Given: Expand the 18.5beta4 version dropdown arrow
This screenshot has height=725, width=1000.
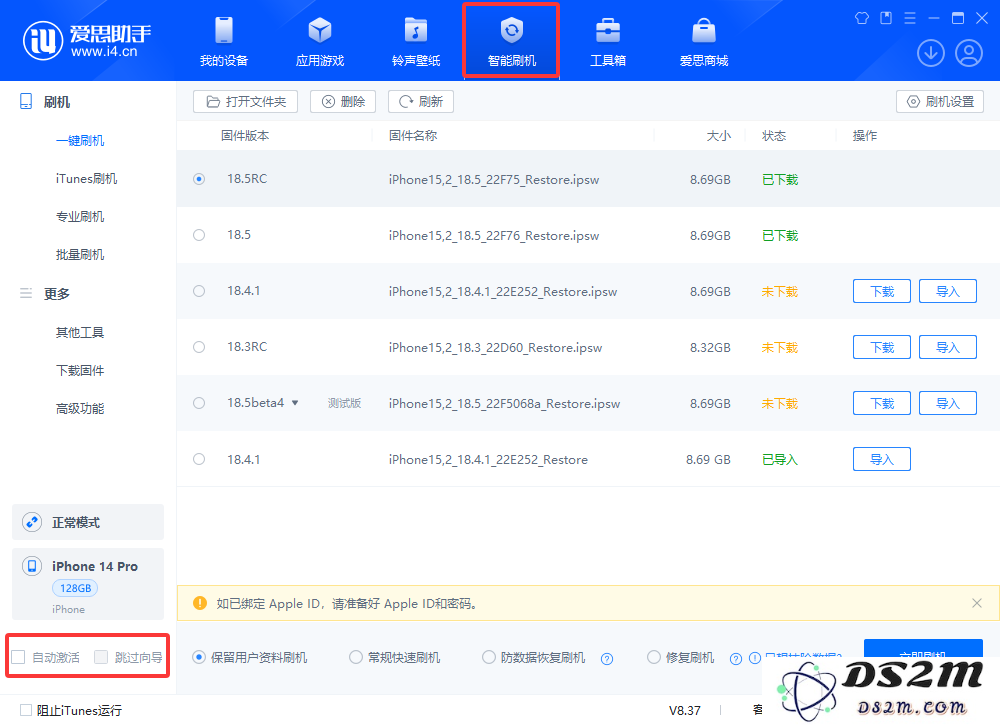Looking at the screenshot, I should point(295,403).
